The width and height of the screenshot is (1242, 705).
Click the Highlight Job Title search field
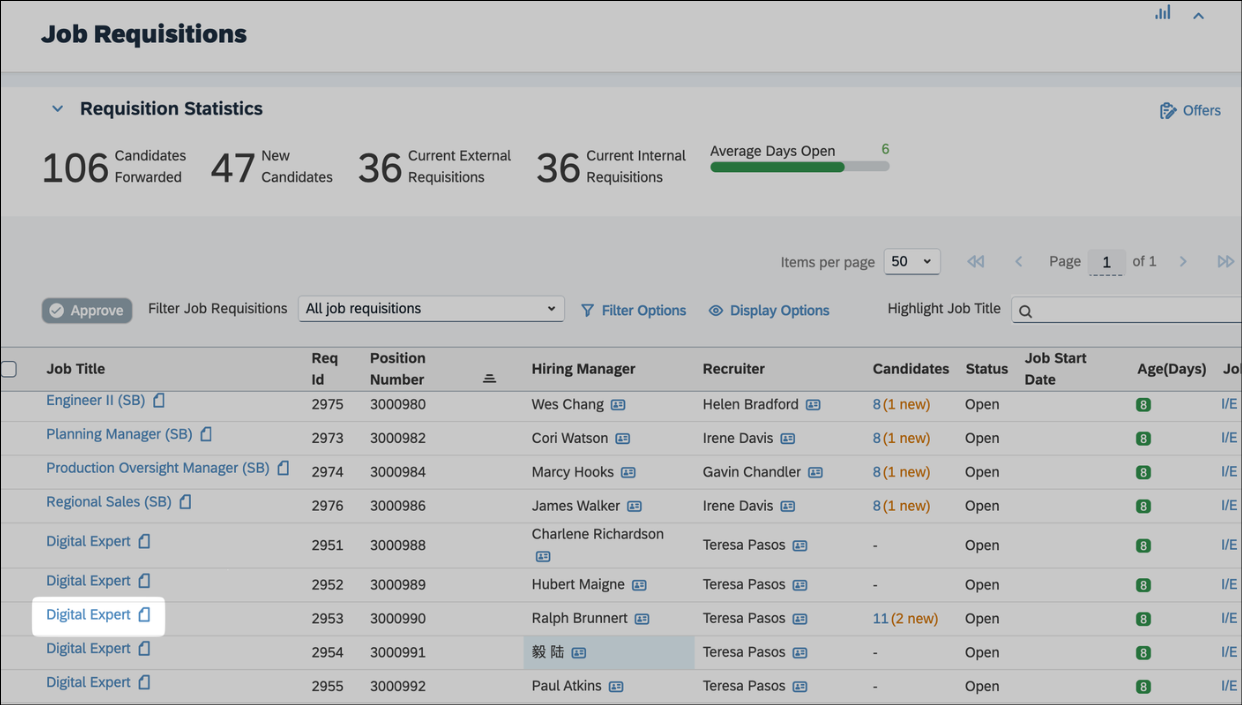coord(1127,310)
